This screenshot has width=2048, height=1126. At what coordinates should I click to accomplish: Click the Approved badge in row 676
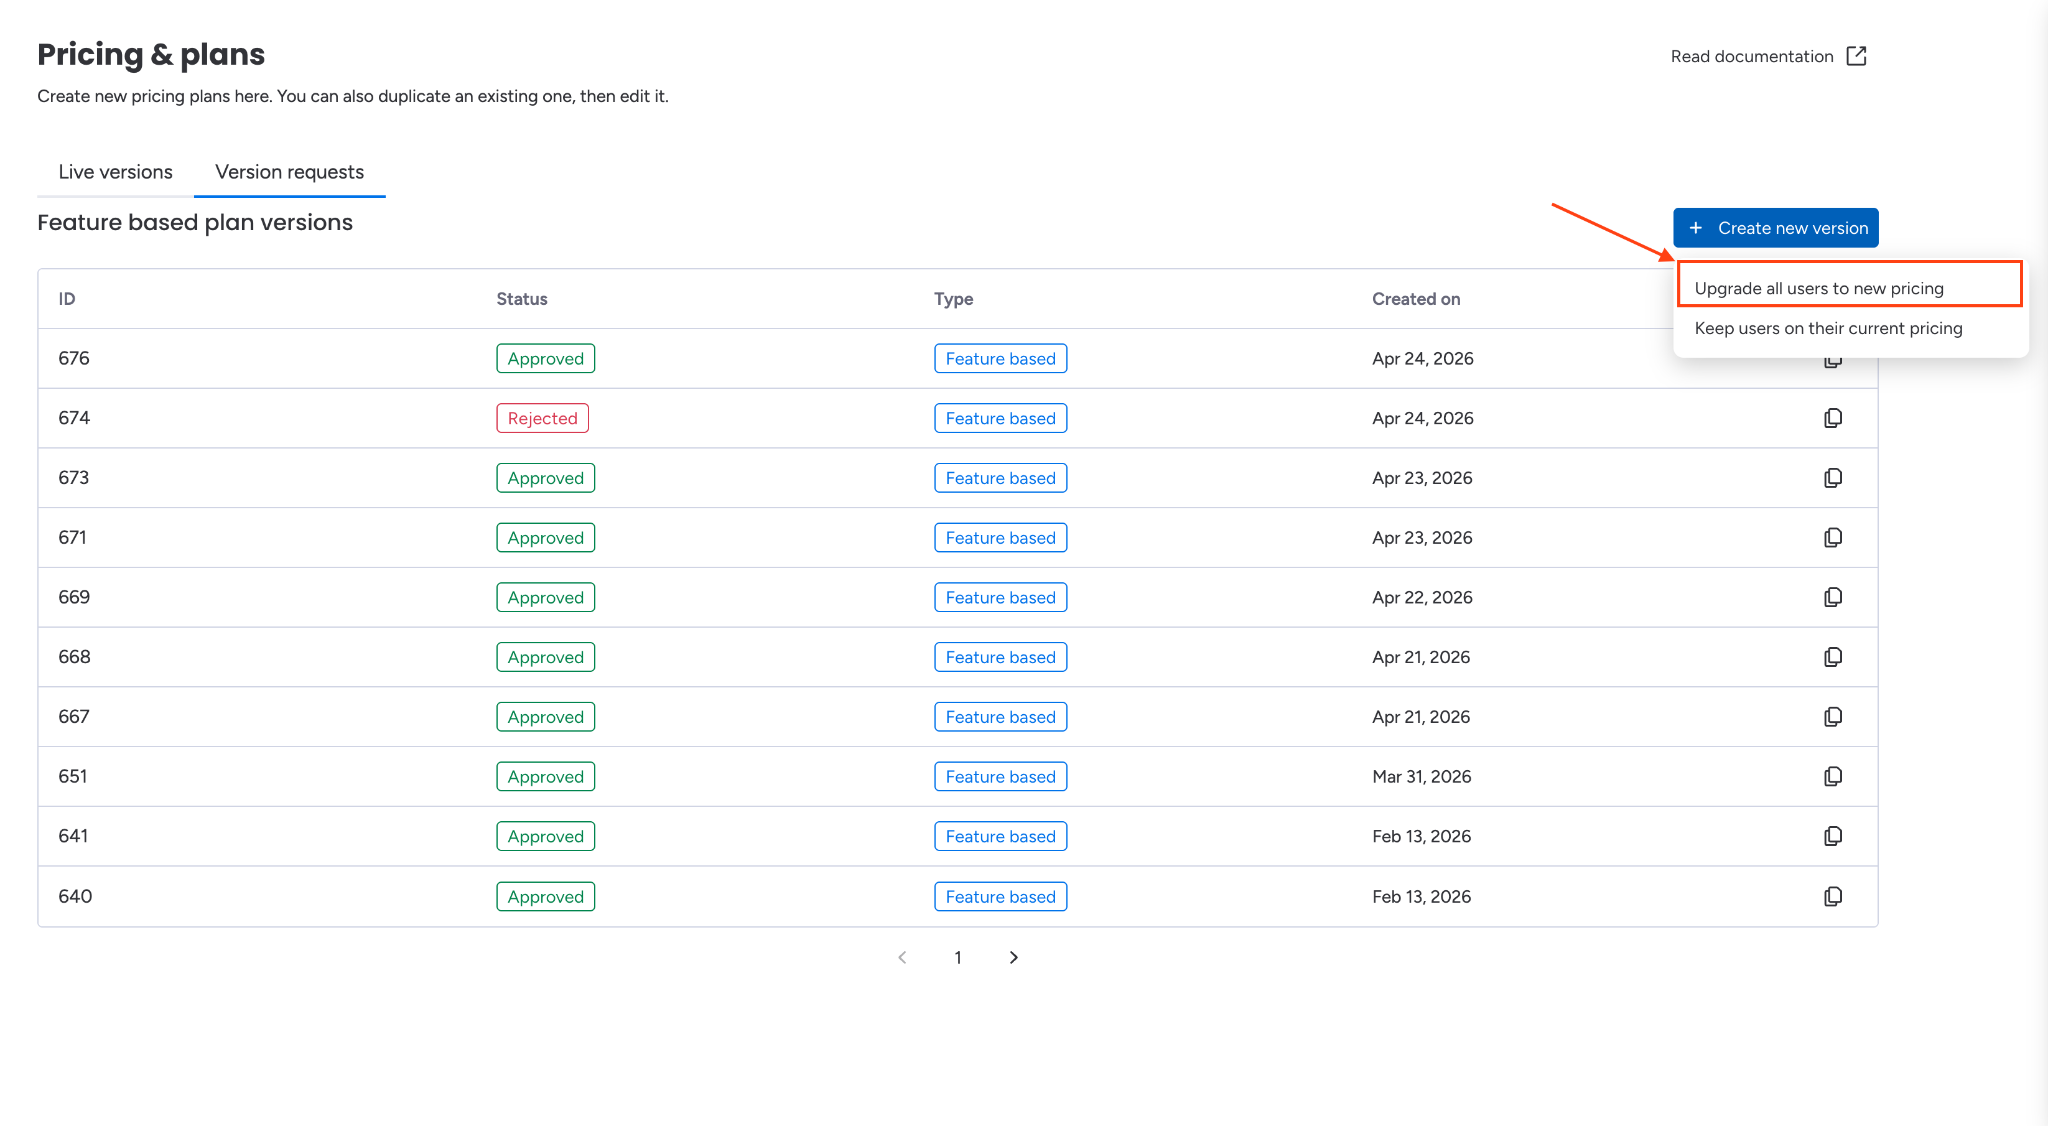tap(545, 358)
